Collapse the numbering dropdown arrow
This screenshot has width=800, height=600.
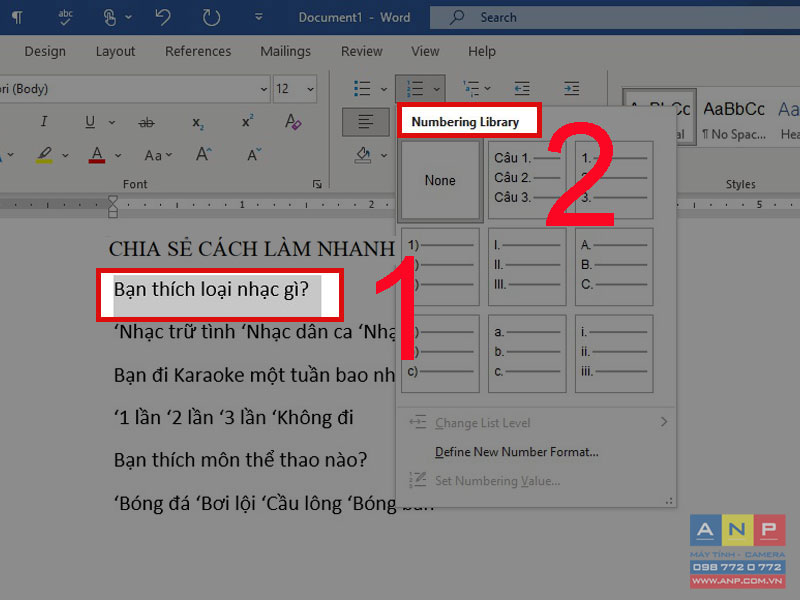tap(437, 89)
